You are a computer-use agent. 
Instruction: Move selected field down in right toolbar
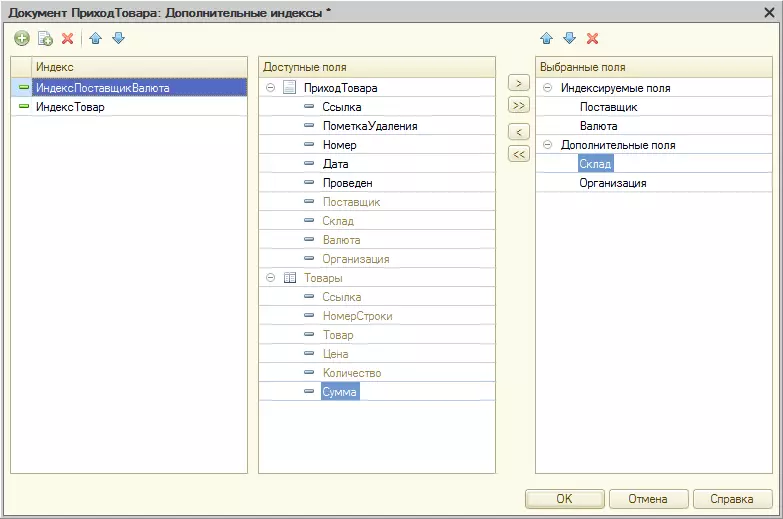(569, 38)
